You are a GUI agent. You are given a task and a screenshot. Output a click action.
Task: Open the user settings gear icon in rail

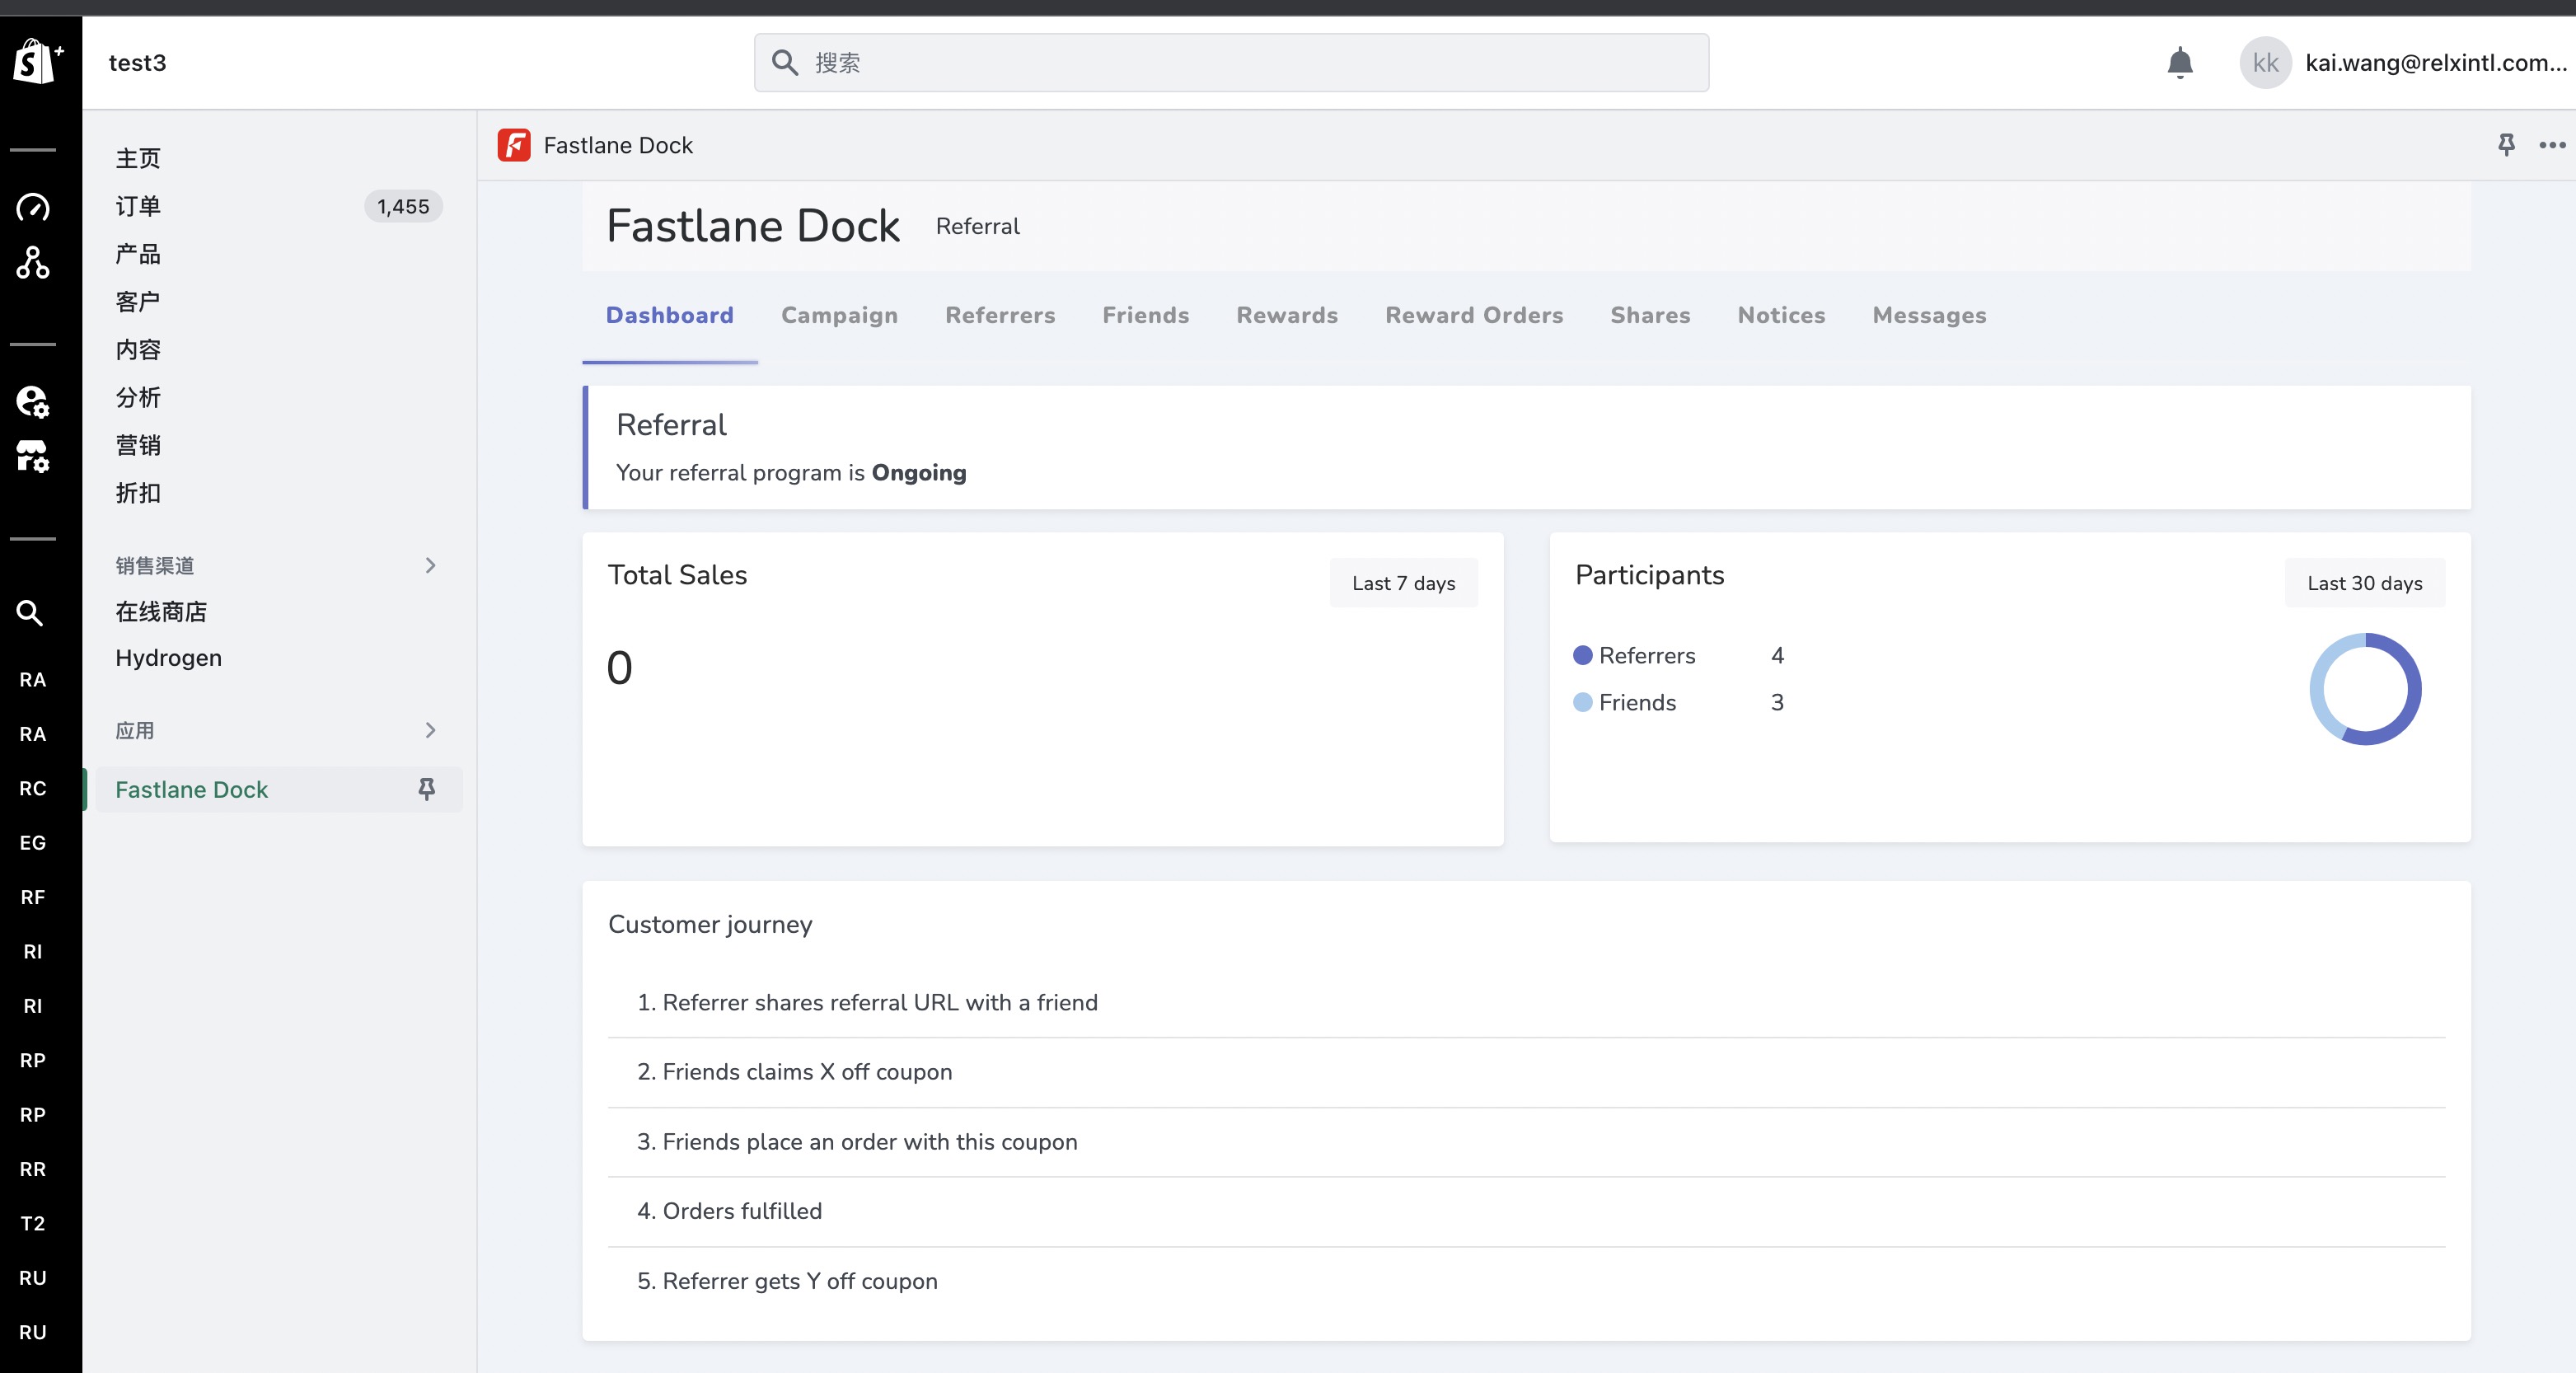tap(33, 401)
